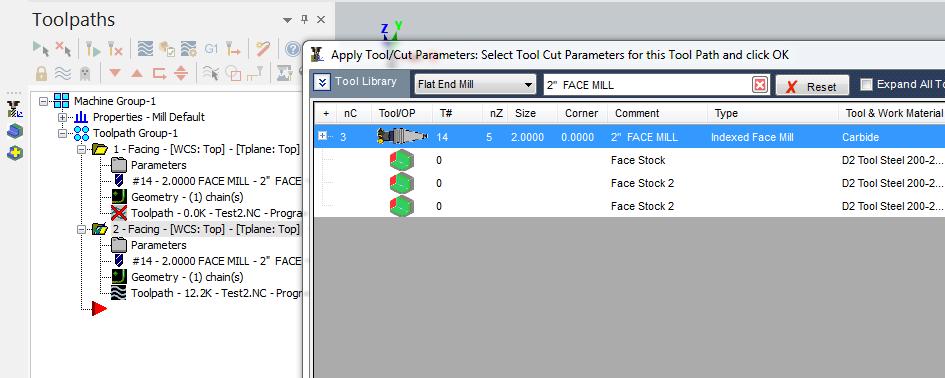Select the Face Stock operation row
945x378 pixels.
pyautogui.click(x=629, y=160)
